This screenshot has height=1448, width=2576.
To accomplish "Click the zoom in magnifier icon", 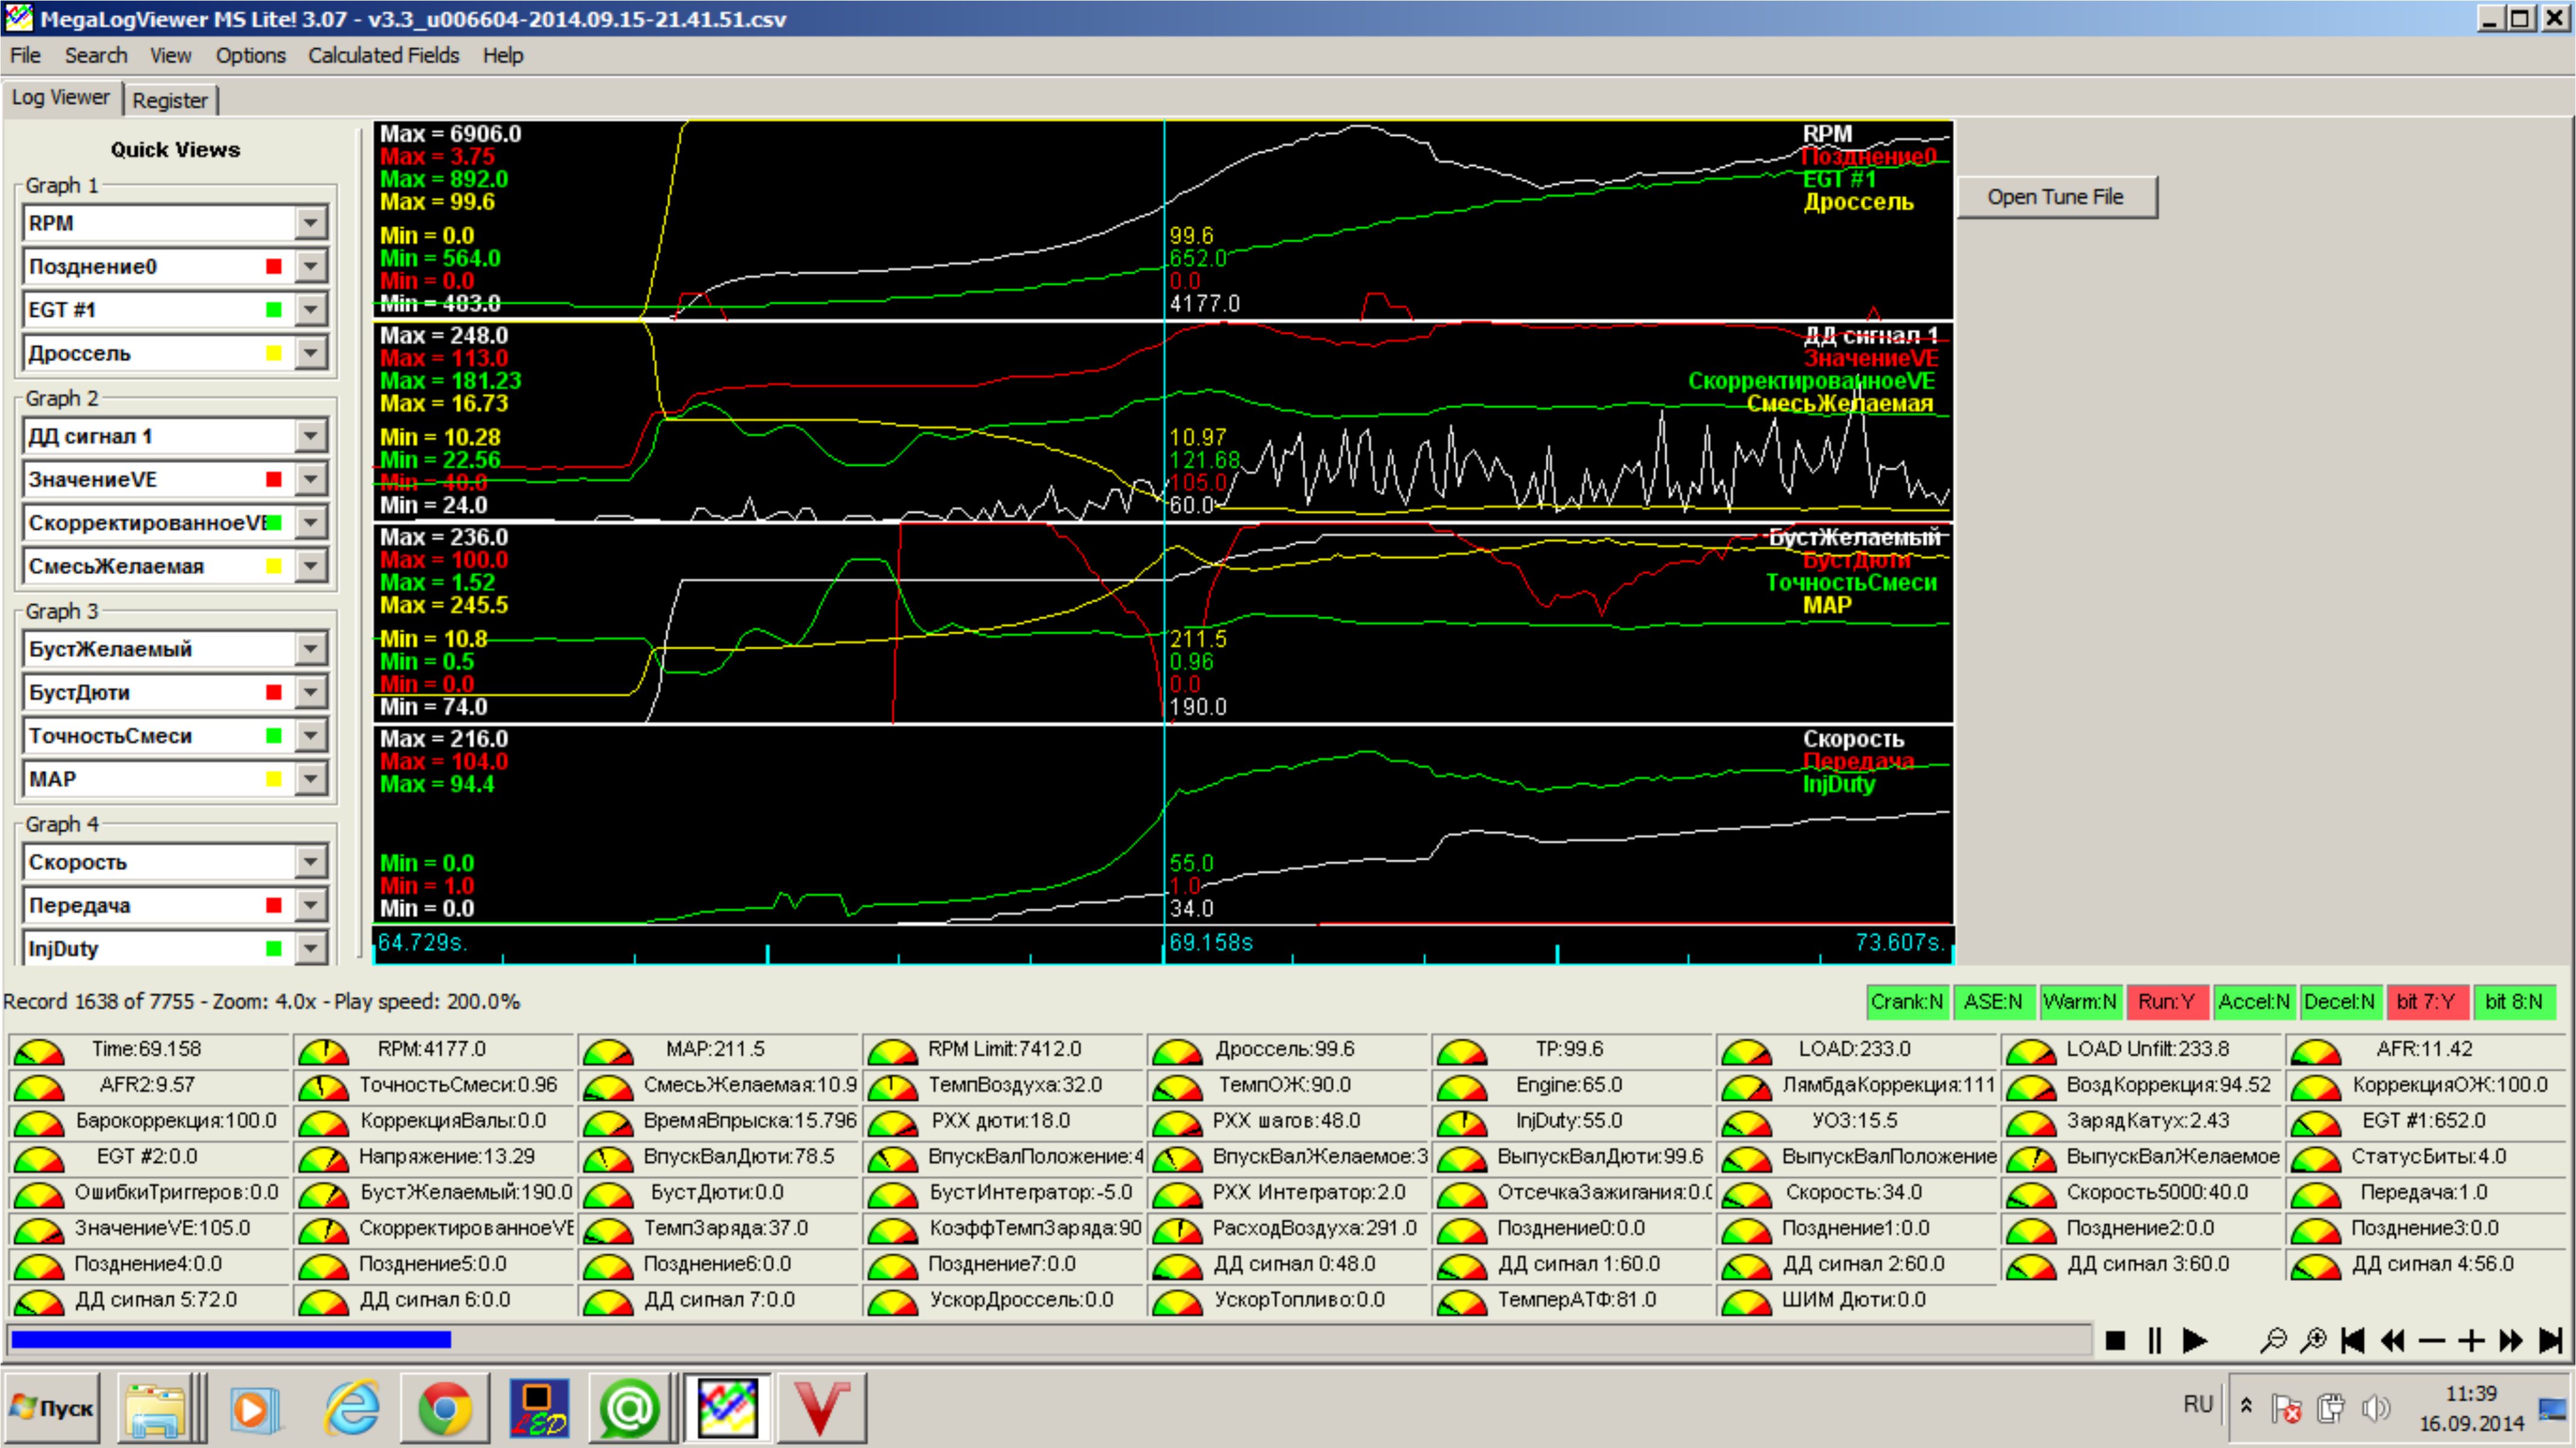I will click(2312, 1340).
